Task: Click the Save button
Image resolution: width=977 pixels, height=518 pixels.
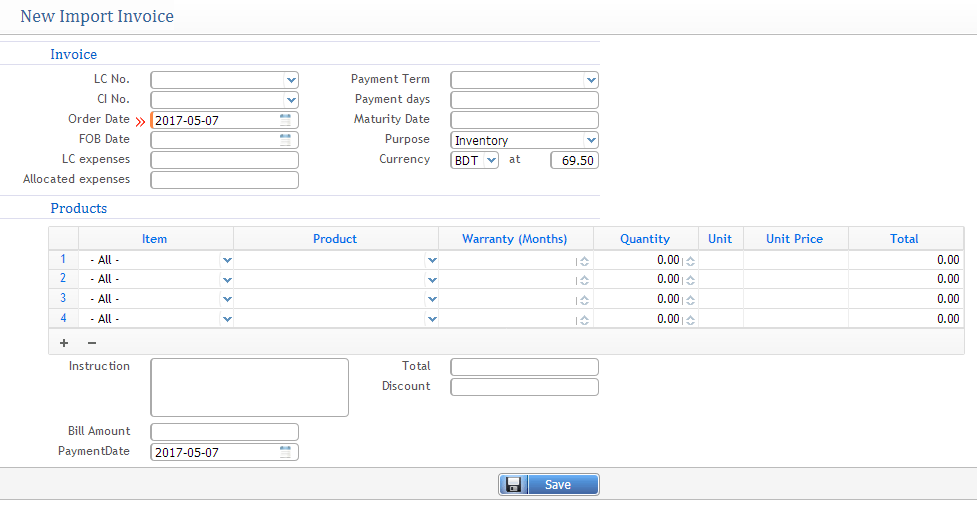Action: pos(549,484)
